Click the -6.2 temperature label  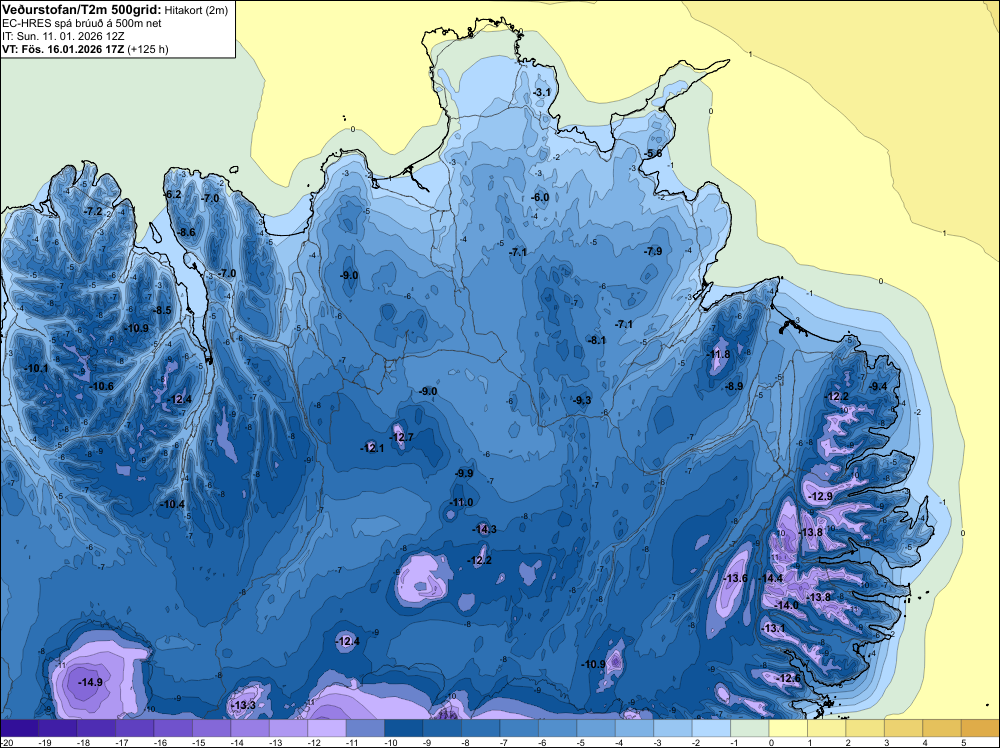click(x=172, y=194)
